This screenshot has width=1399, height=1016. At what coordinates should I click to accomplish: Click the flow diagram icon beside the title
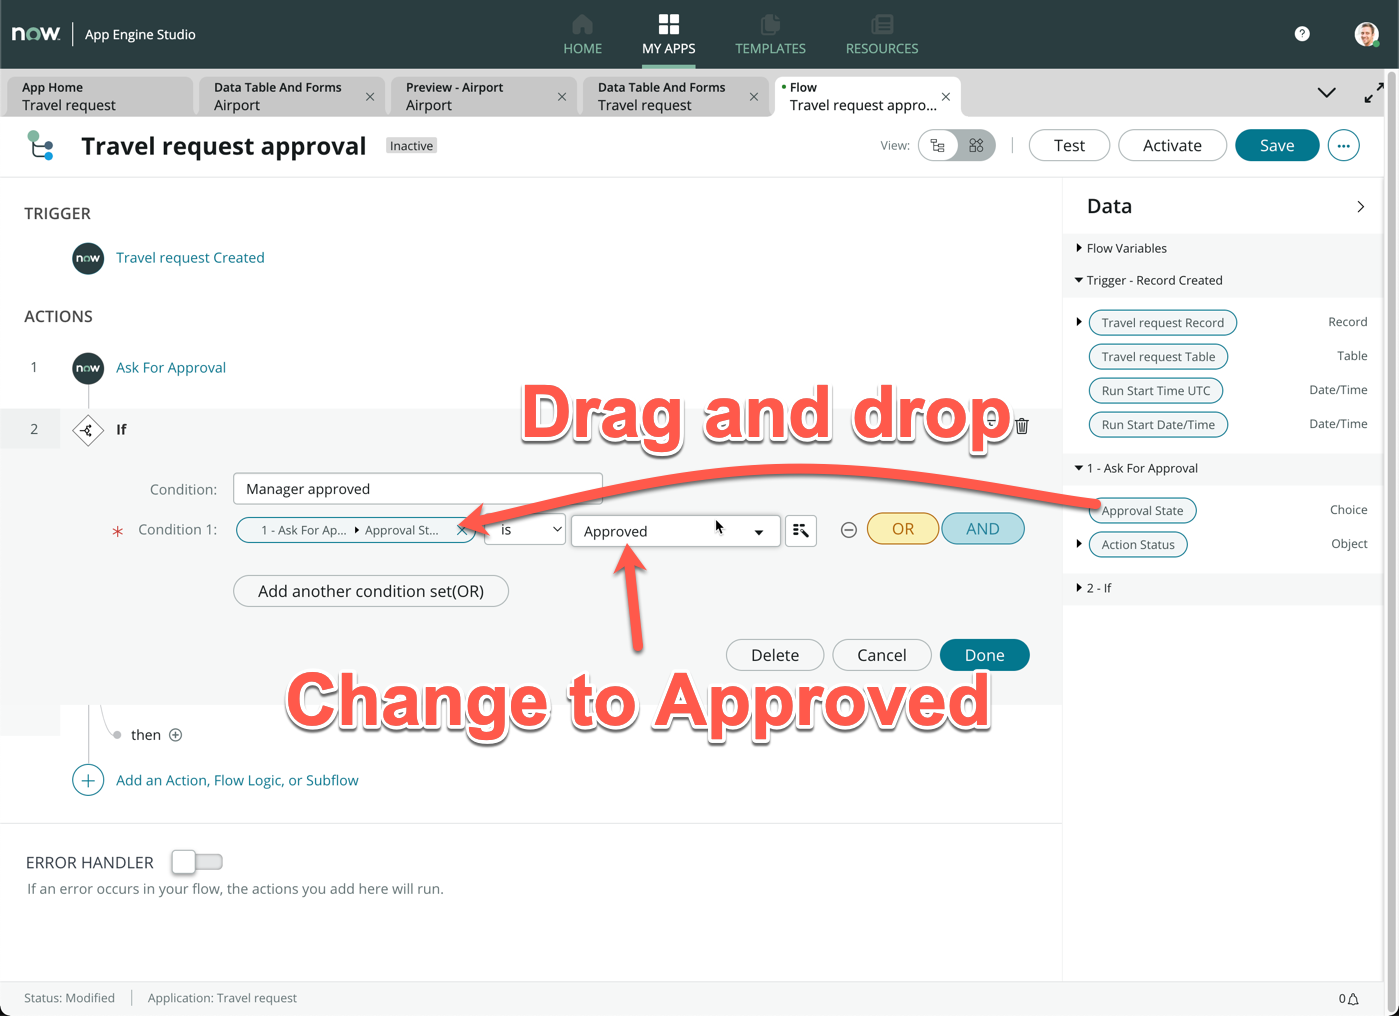coord(40,146)
